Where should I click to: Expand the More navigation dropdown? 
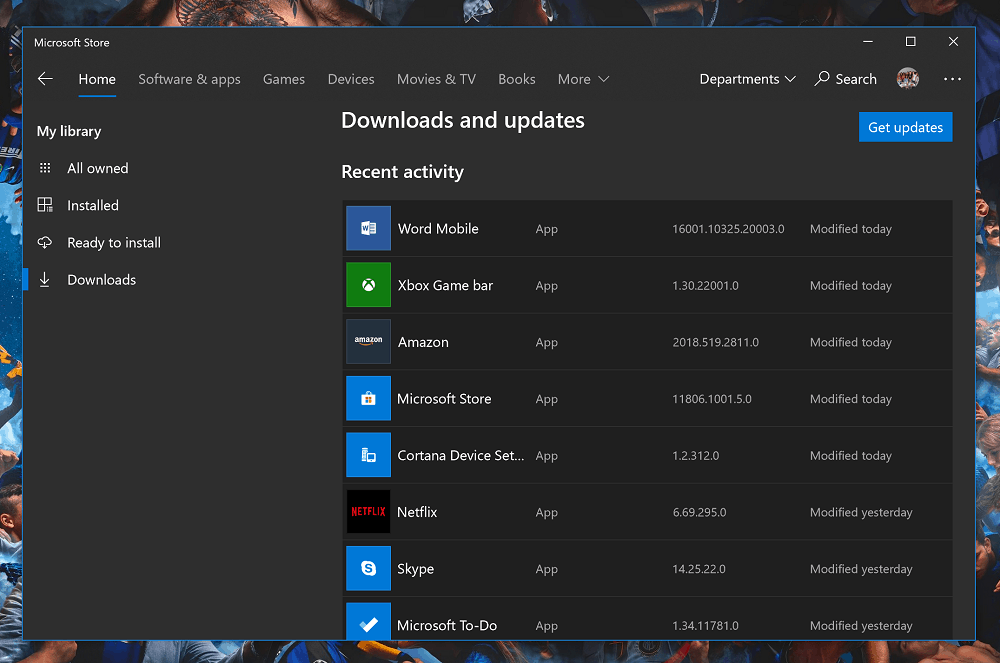click(x=583, y=79)
